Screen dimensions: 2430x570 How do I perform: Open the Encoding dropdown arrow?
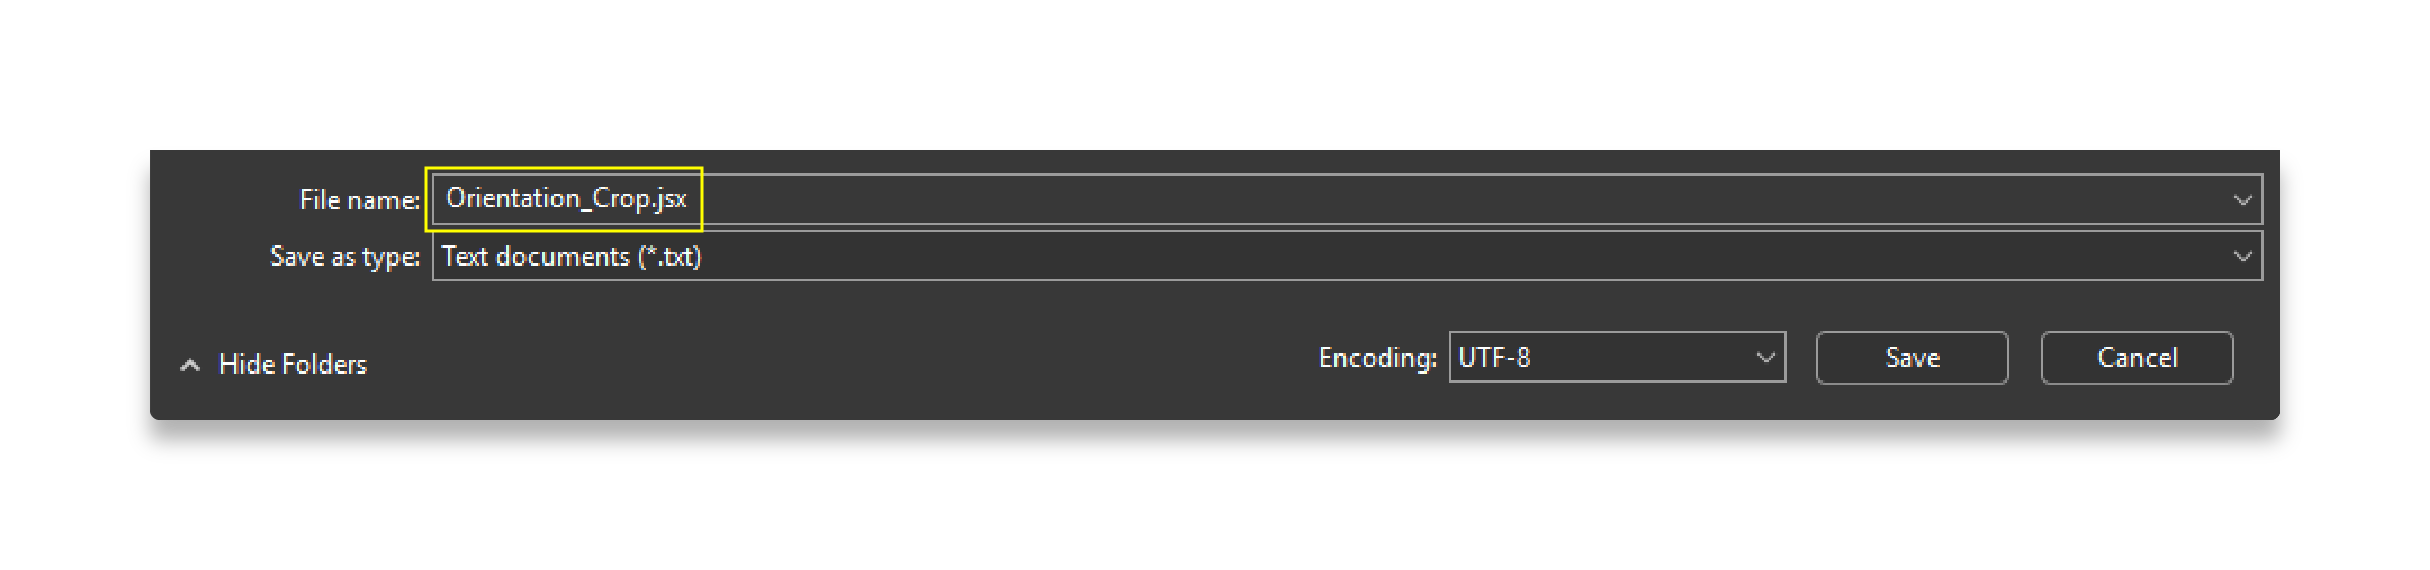point(1765,358)
